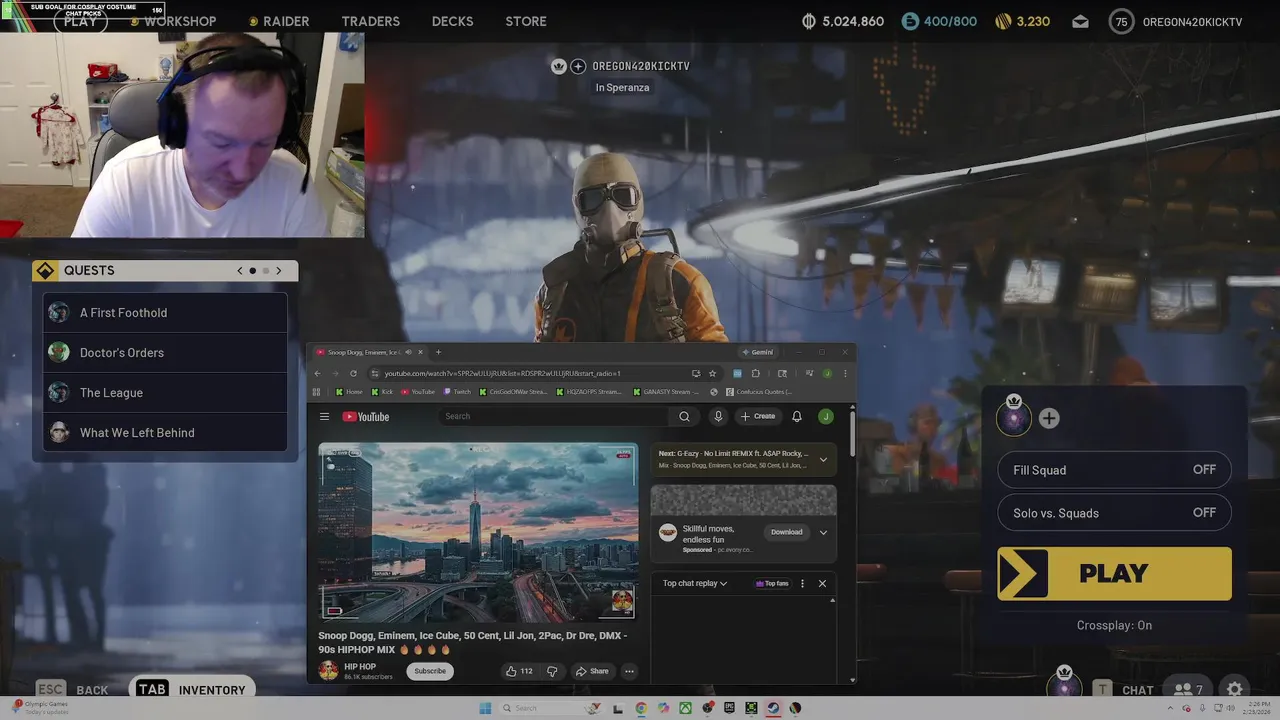Open the green J account avatar on YouTube
This screenshot has width=1280, height=720.
coord(825,417)
